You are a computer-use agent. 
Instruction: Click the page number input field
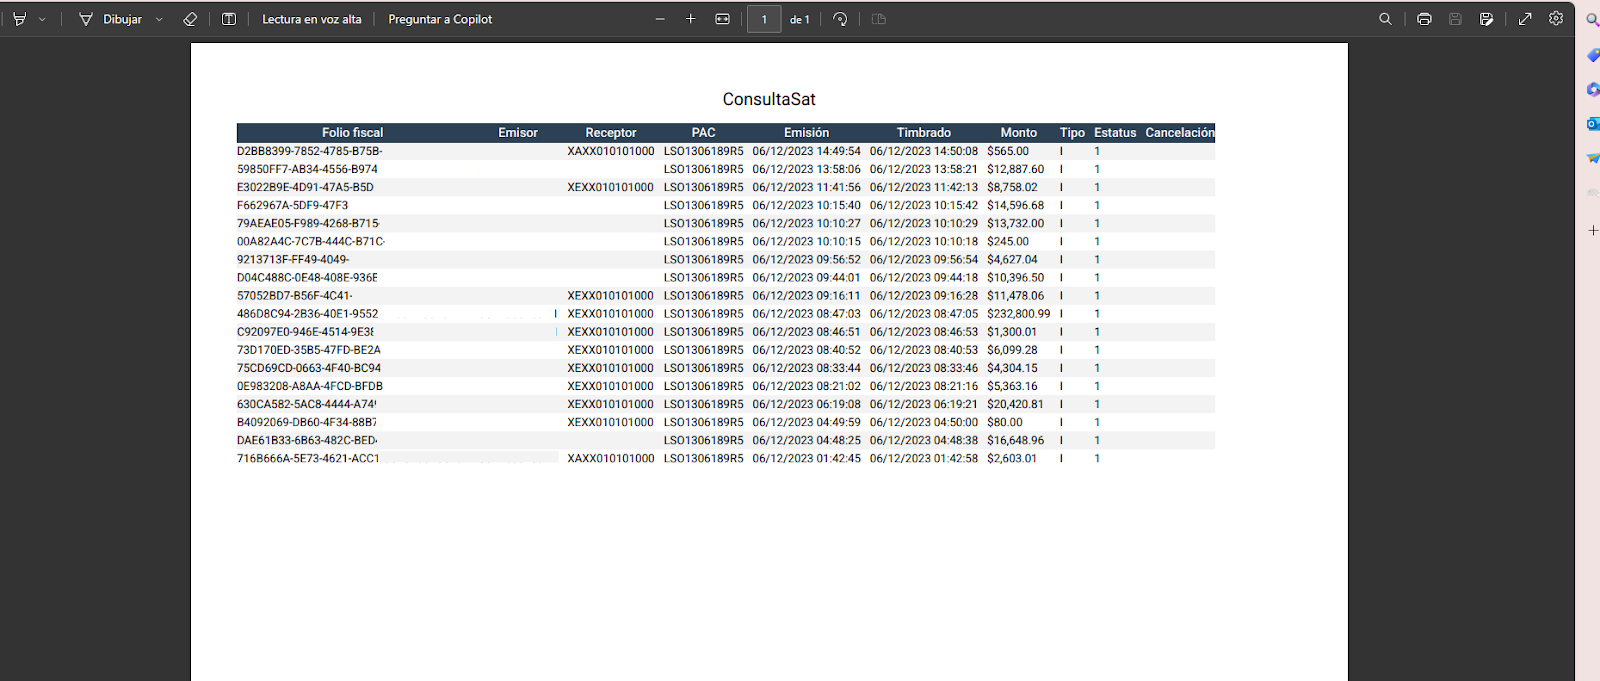pos(764,19)
